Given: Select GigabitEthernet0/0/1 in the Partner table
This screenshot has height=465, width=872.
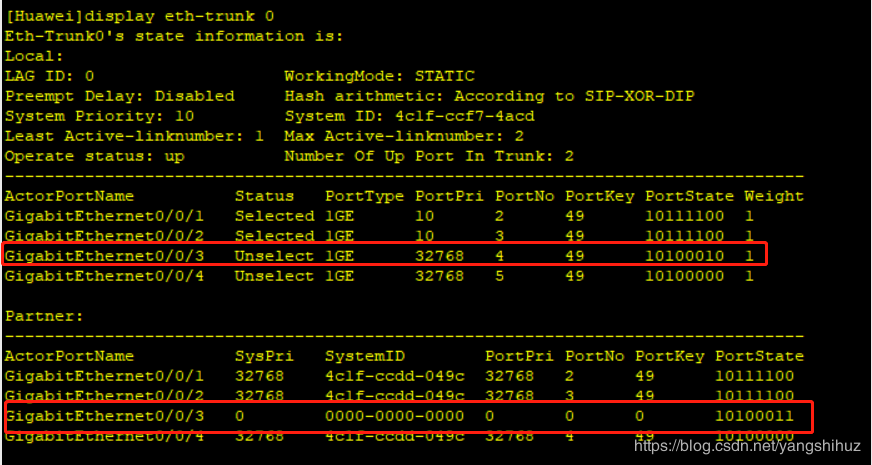Looking at the screenshot, I should point(105,377).
